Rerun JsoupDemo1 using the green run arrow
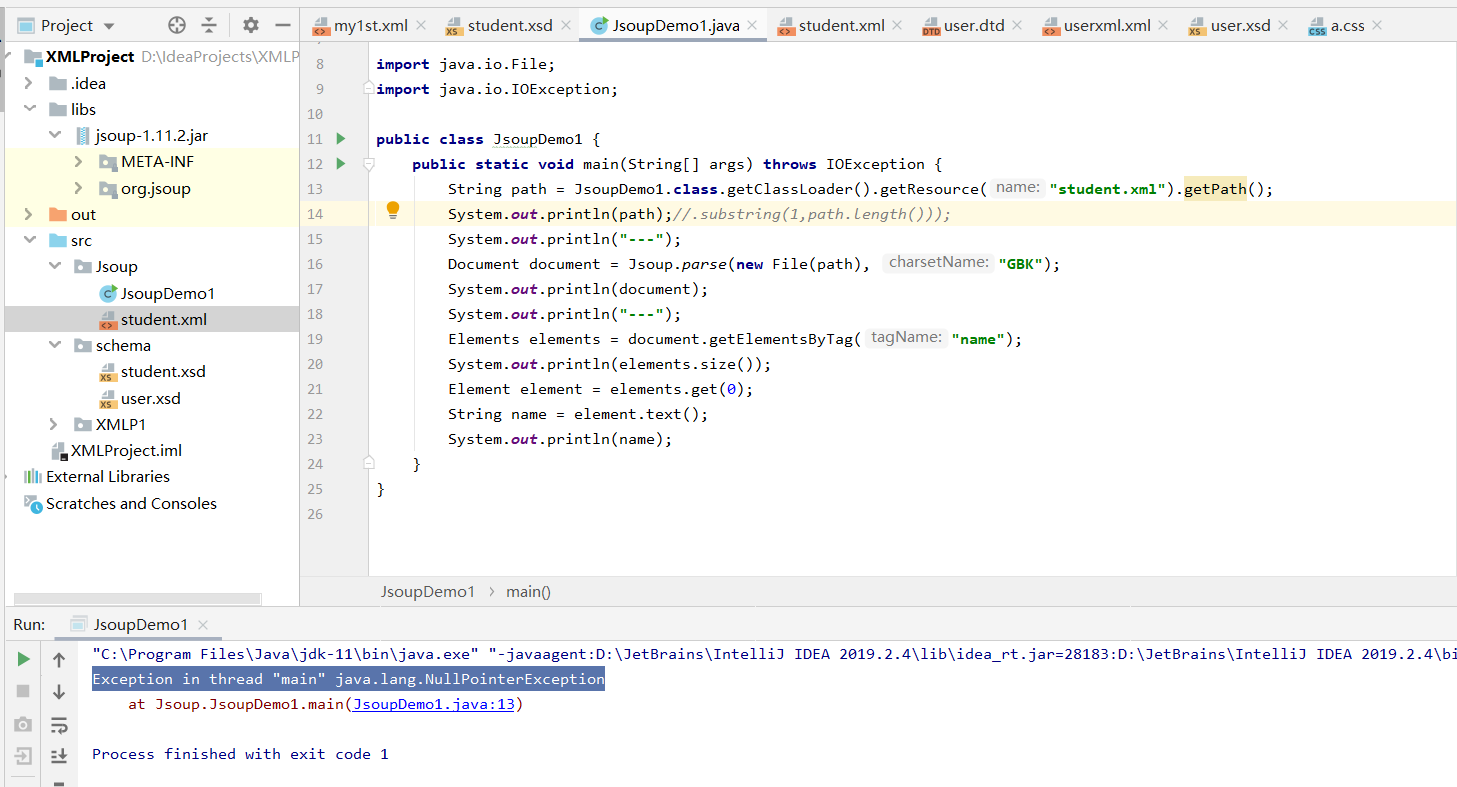1457x787 pixels. click(22, 659)
